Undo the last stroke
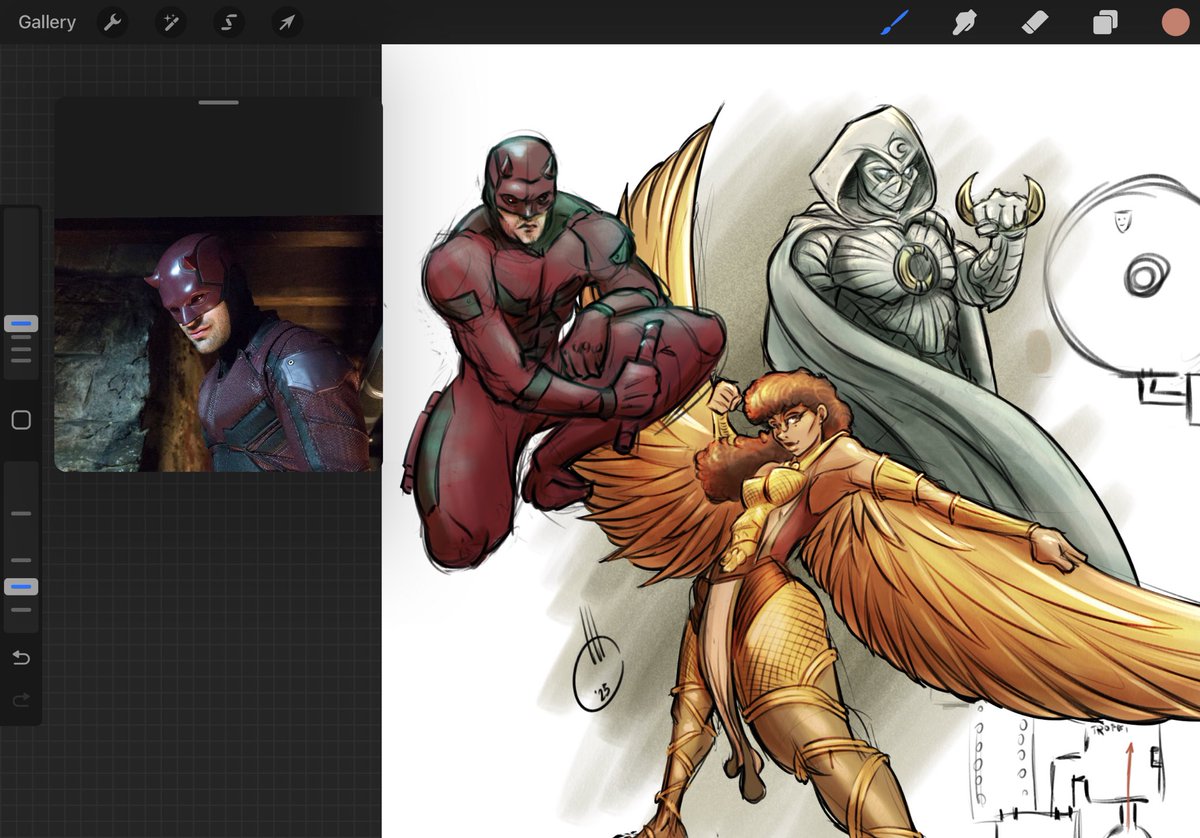The image size is (1200, 838). tap(21, 657)
